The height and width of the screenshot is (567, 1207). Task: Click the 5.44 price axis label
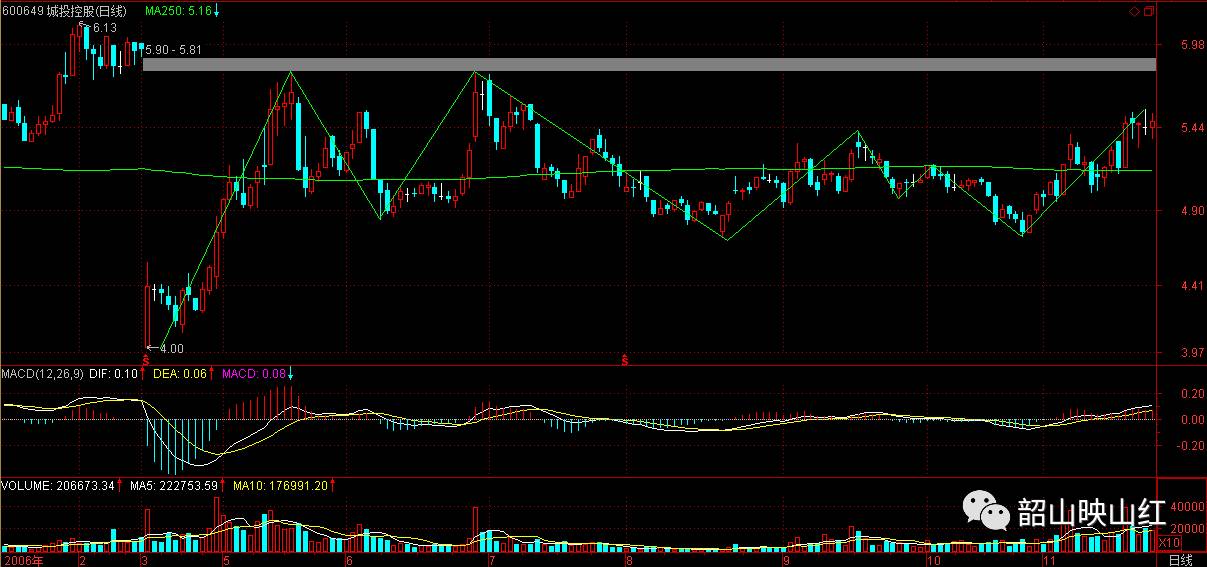pyautogui.click(x=1192, y=129)
